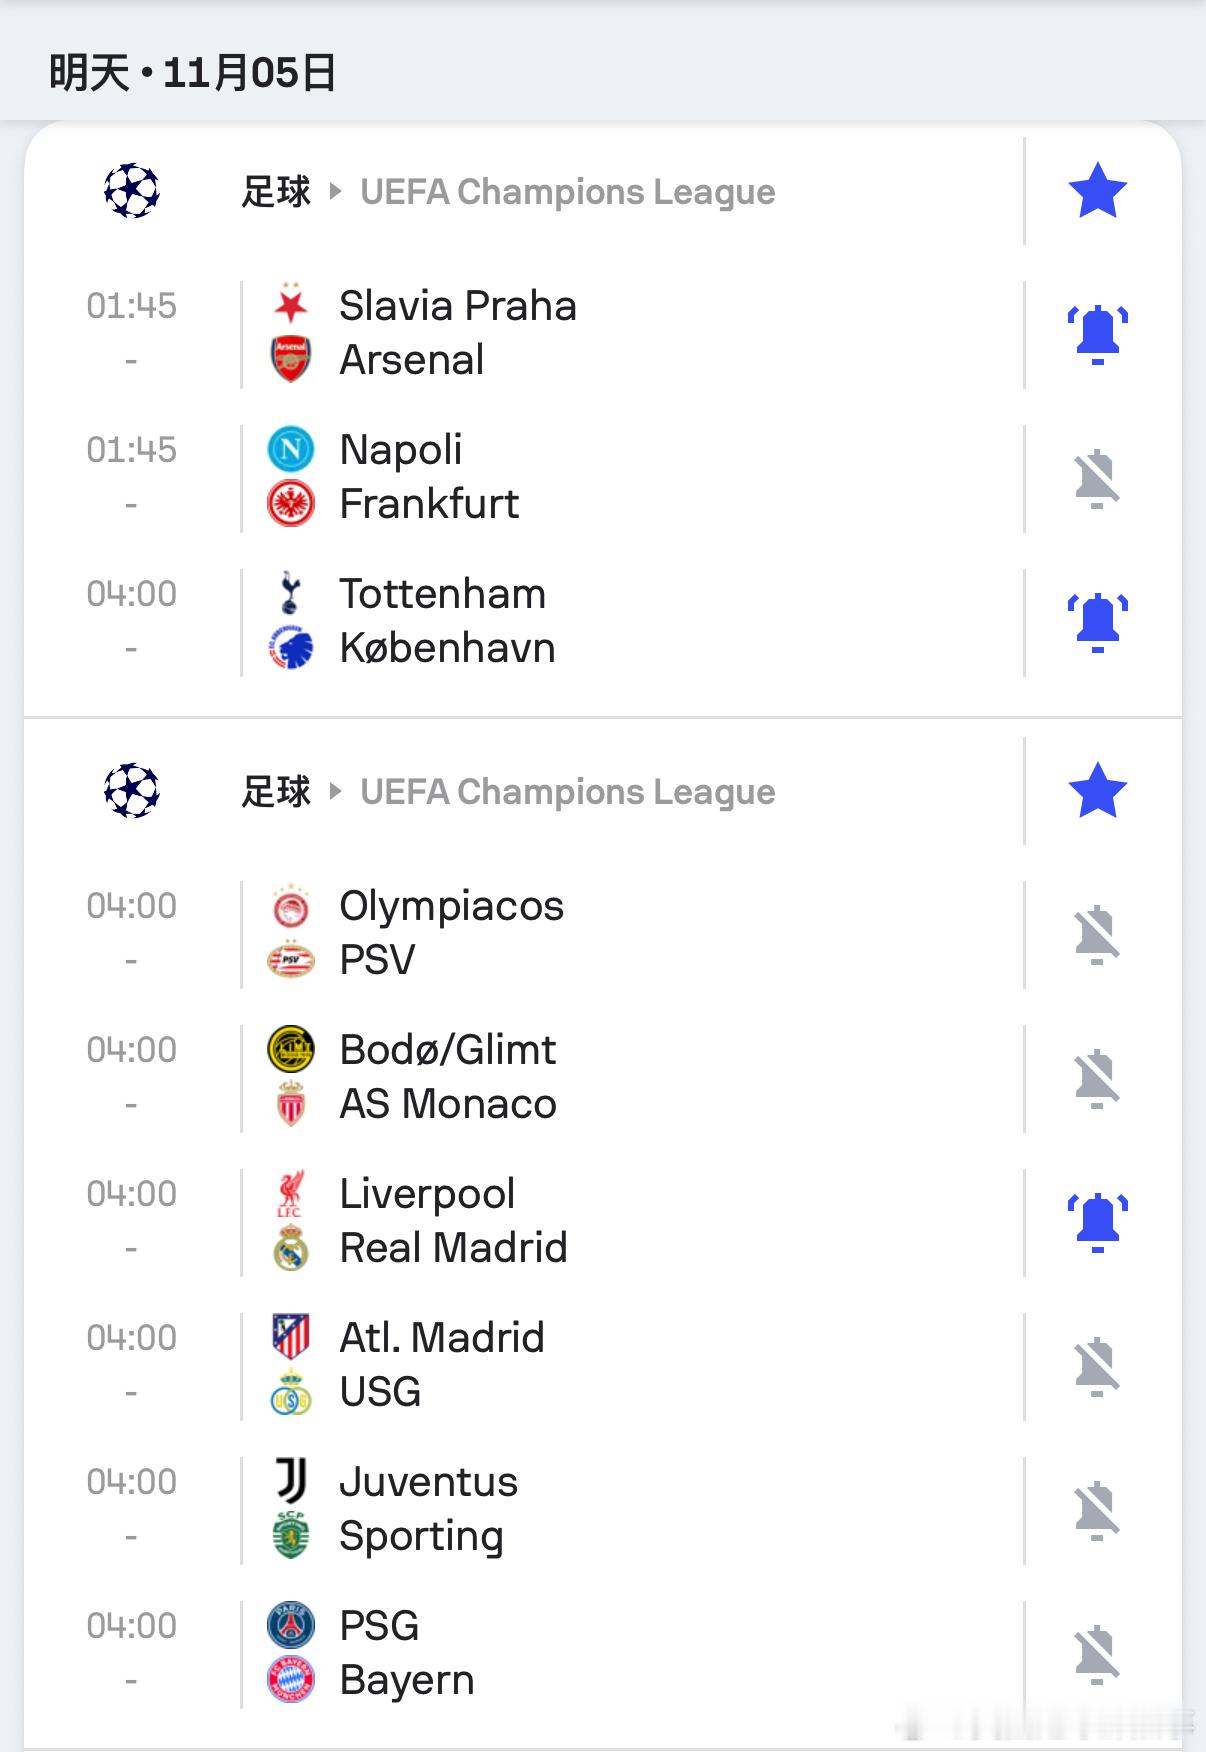Viewport: 1206px width, 1752px height.
Task: Expand the arrow after 足球 in second header
Action: (x=335, y=791)
